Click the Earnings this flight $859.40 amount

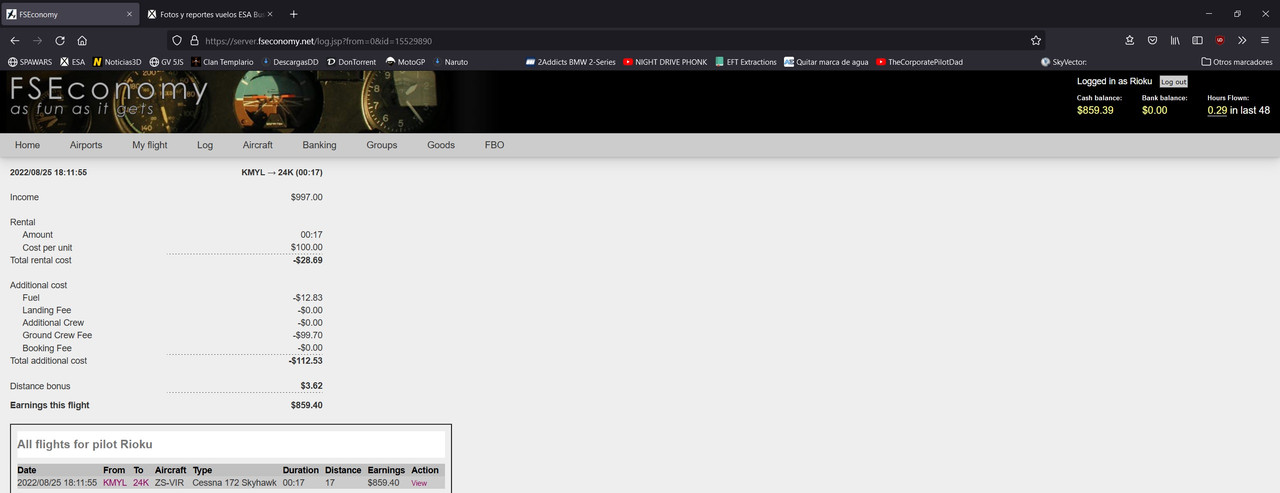[306, 405]
